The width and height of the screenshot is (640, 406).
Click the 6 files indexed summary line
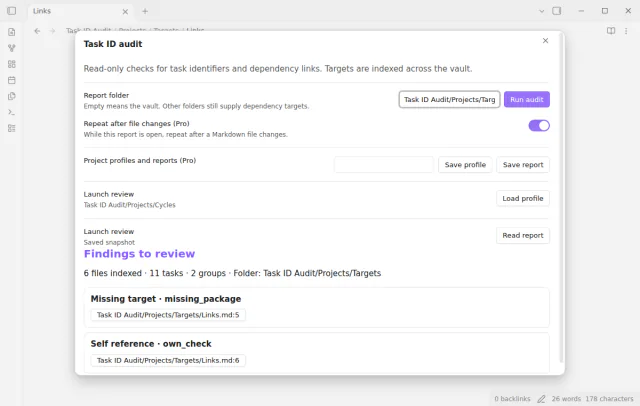[x=232, y=273]
